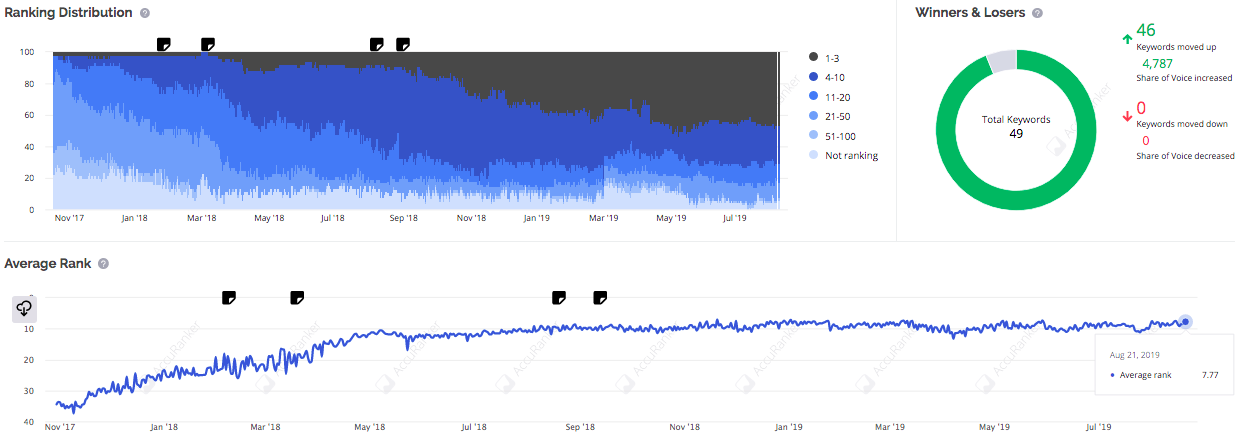Viewport: 1243px width, 443px height.
Task: Open first note marker on Average Rank chart
Action: 229,298
